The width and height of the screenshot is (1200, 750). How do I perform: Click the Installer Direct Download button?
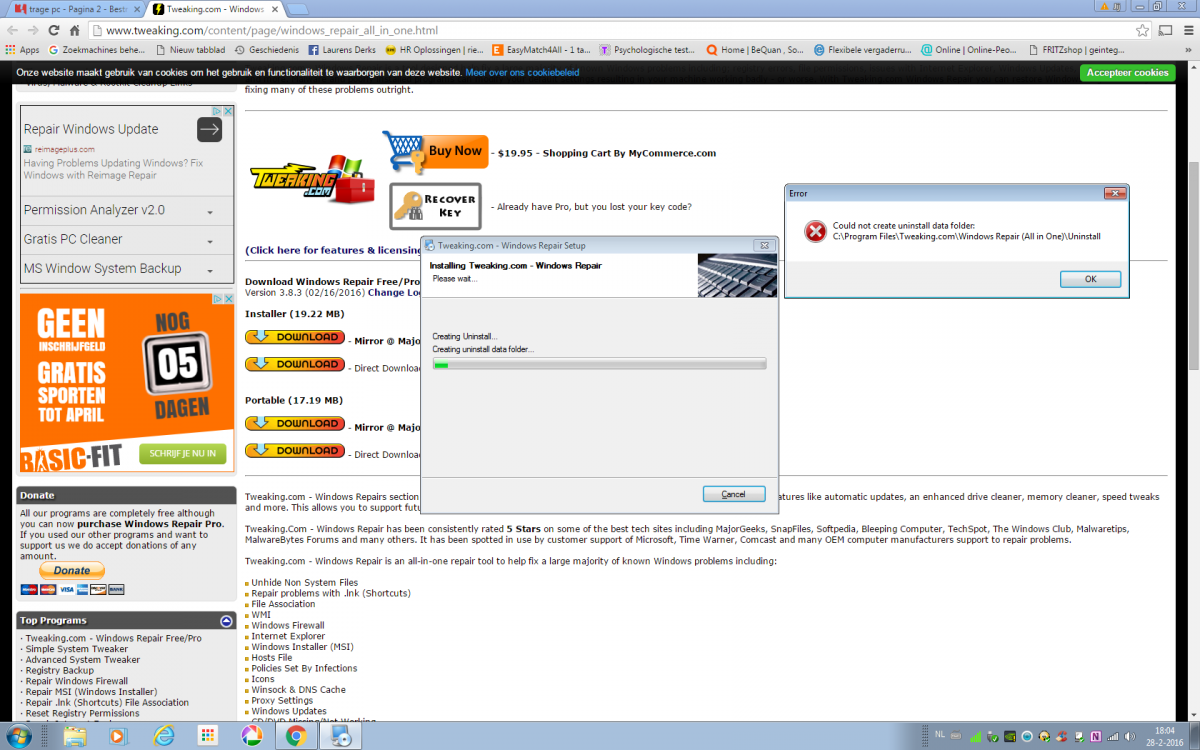tap(295, 365)
